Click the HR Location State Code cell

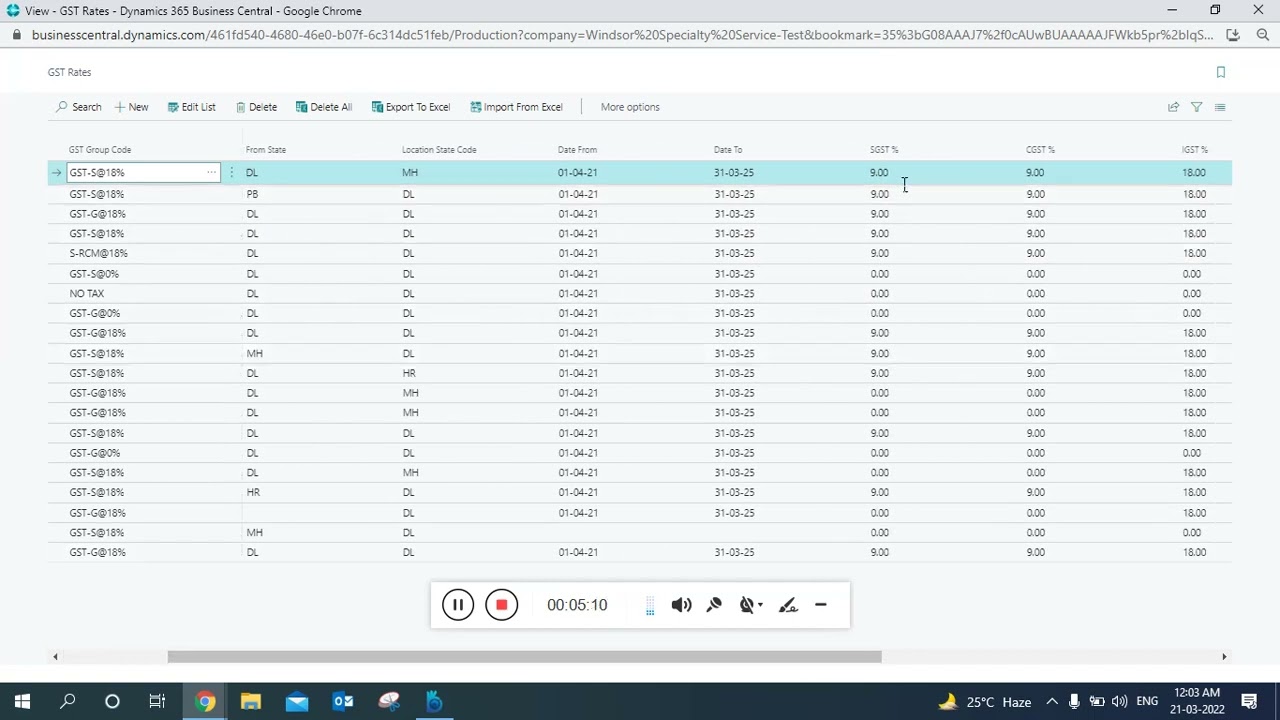(x=409, y=373)
